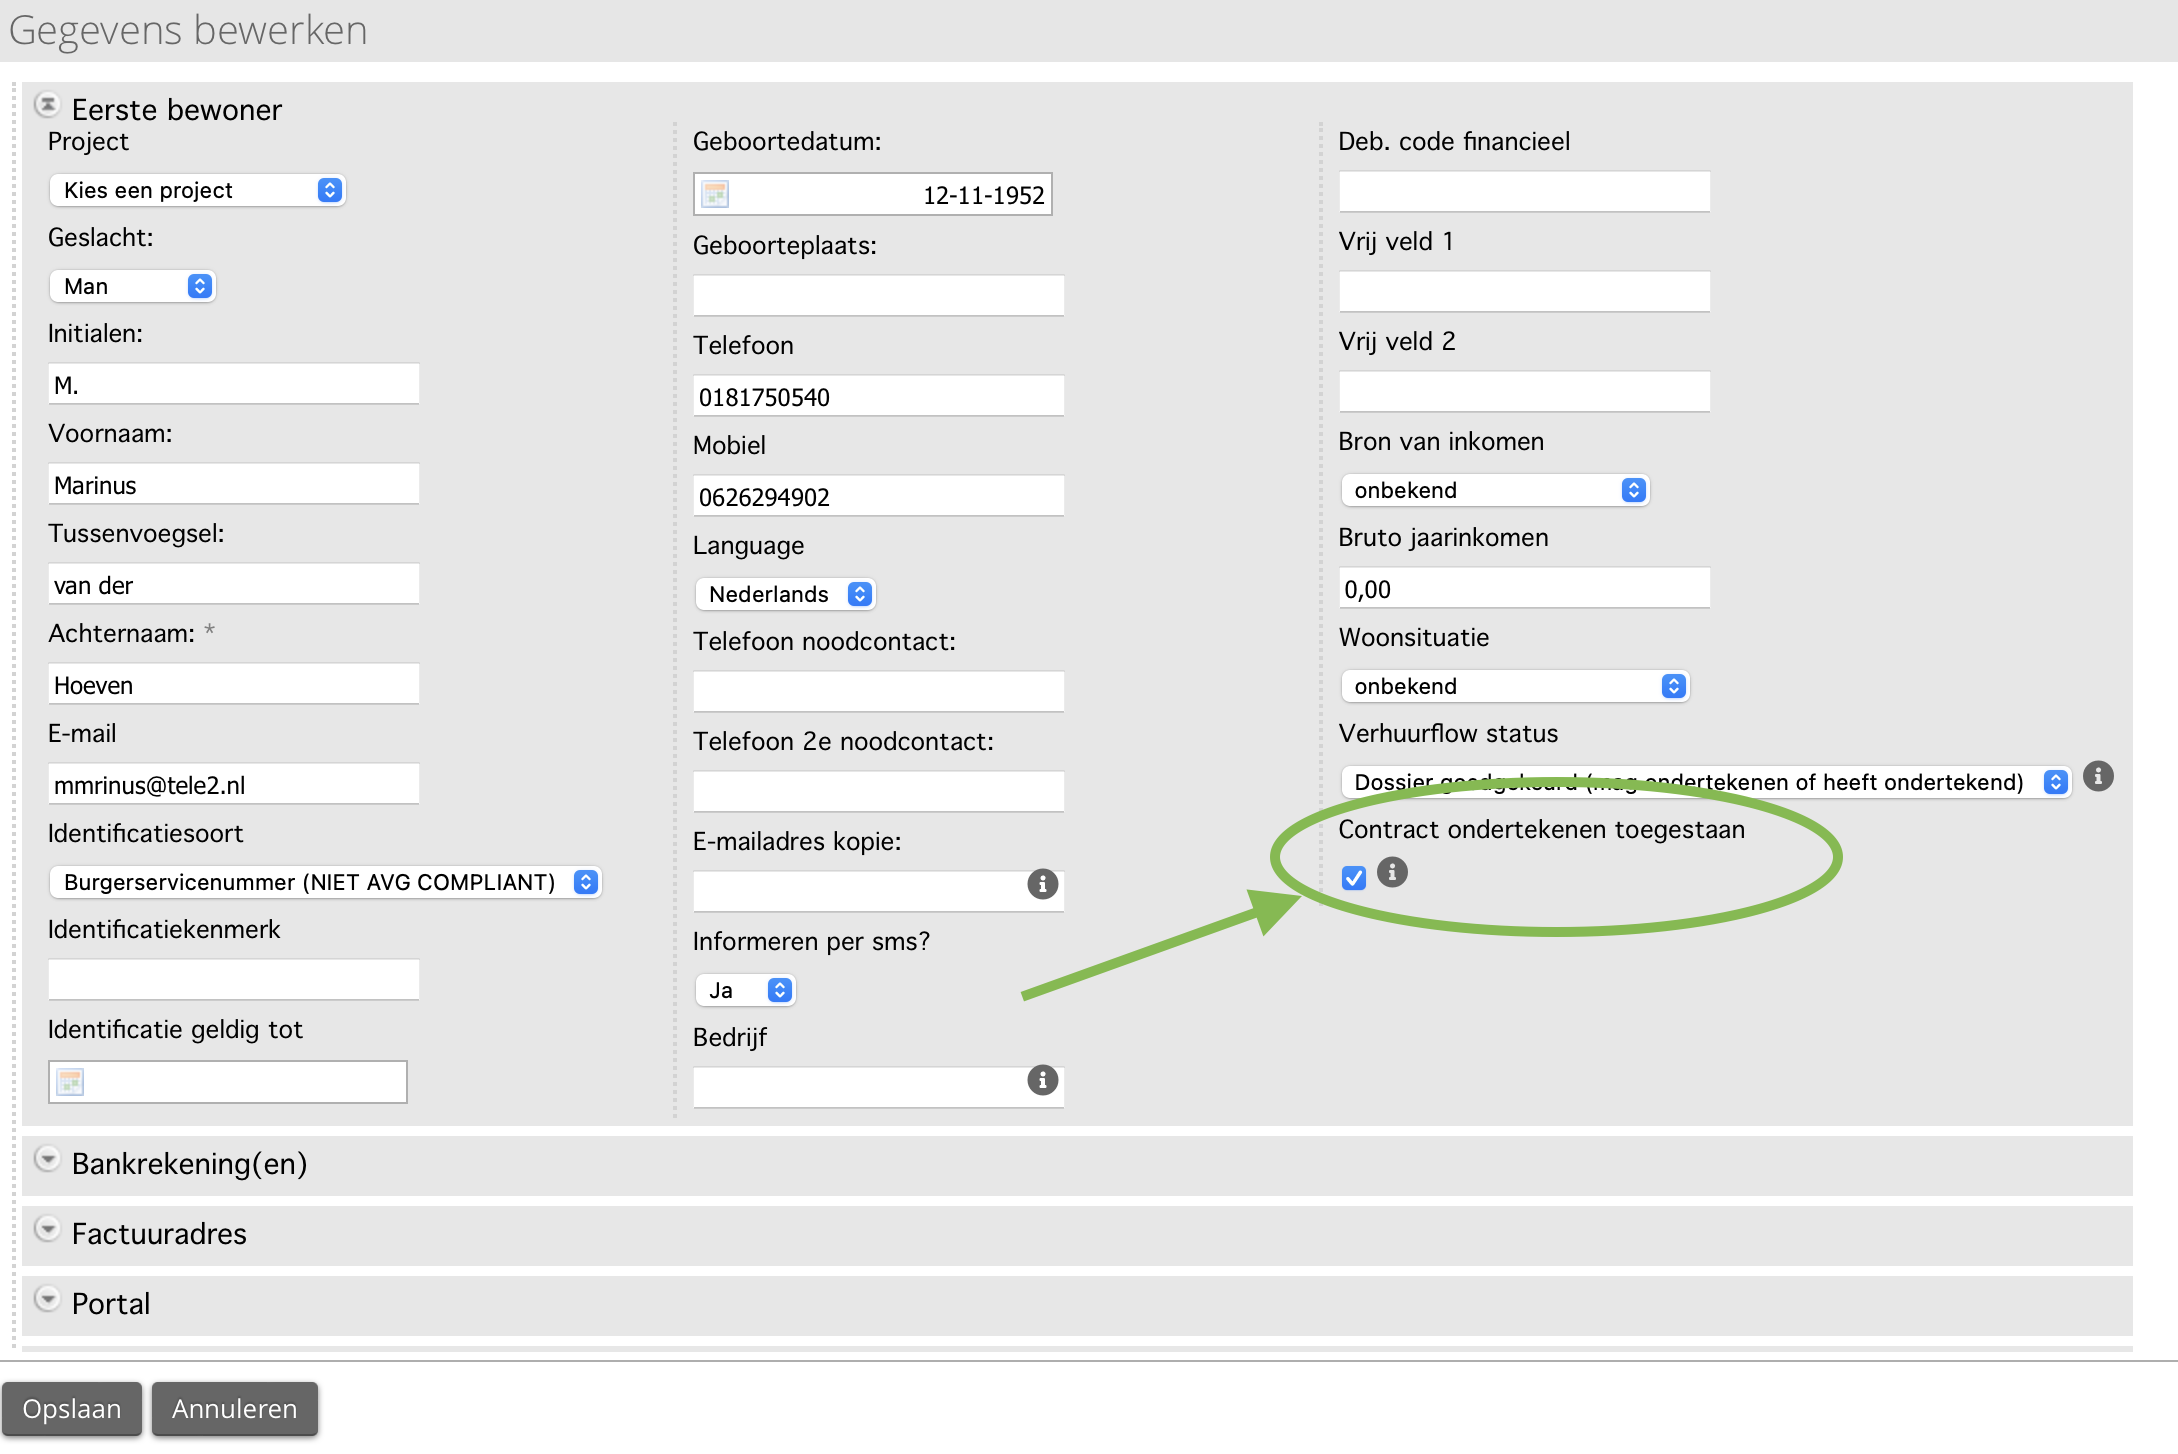The image size is (2178, 1454).
Task: Open the Geboortedatum calendar icon
Action: [x=715, y=194]
